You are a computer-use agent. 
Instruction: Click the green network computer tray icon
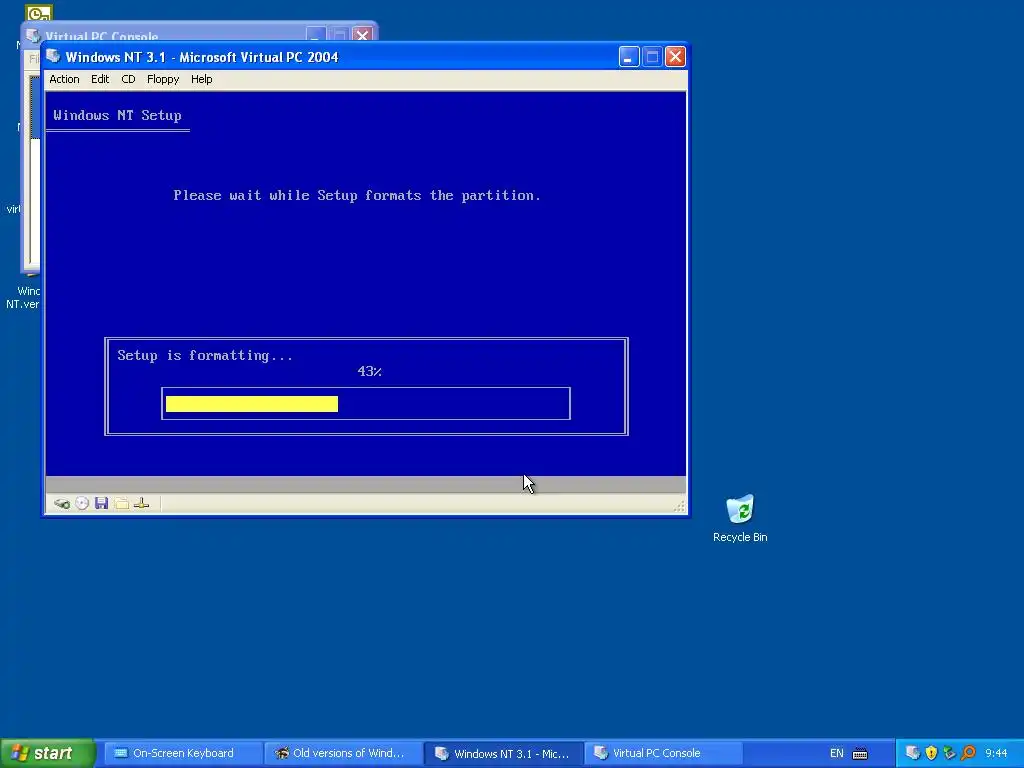click(950, 753)
